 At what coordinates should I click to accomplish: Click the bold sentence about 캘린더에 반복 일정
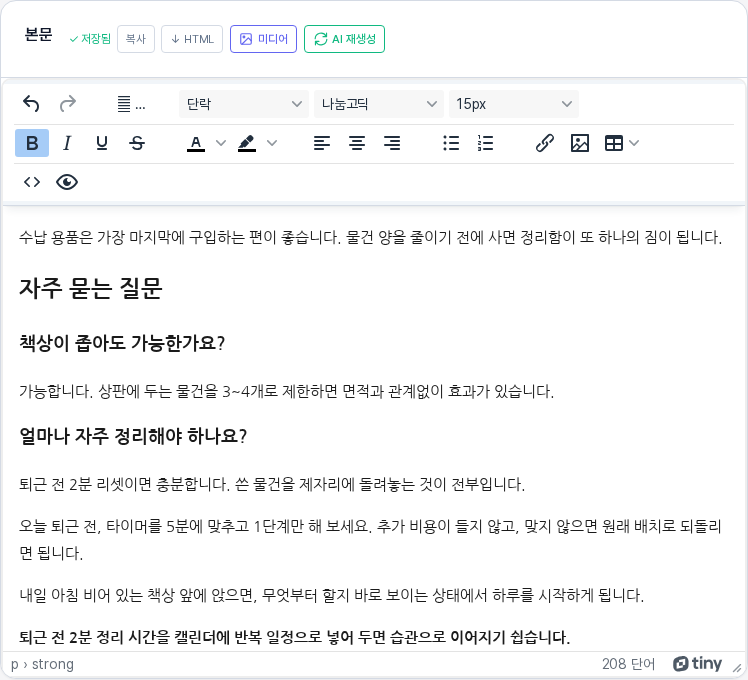[294, 638]
